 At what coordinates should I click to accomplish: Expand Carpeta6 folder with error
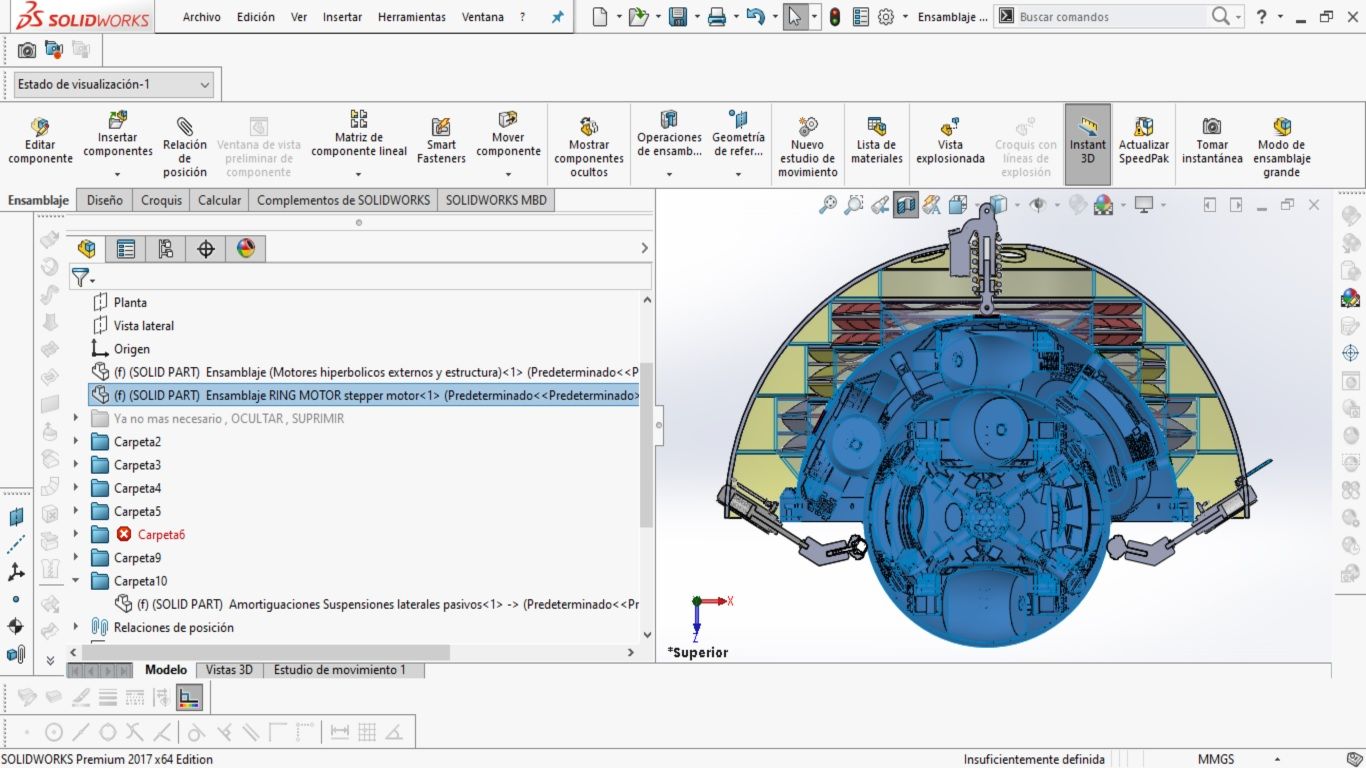(x=76, y=535)
